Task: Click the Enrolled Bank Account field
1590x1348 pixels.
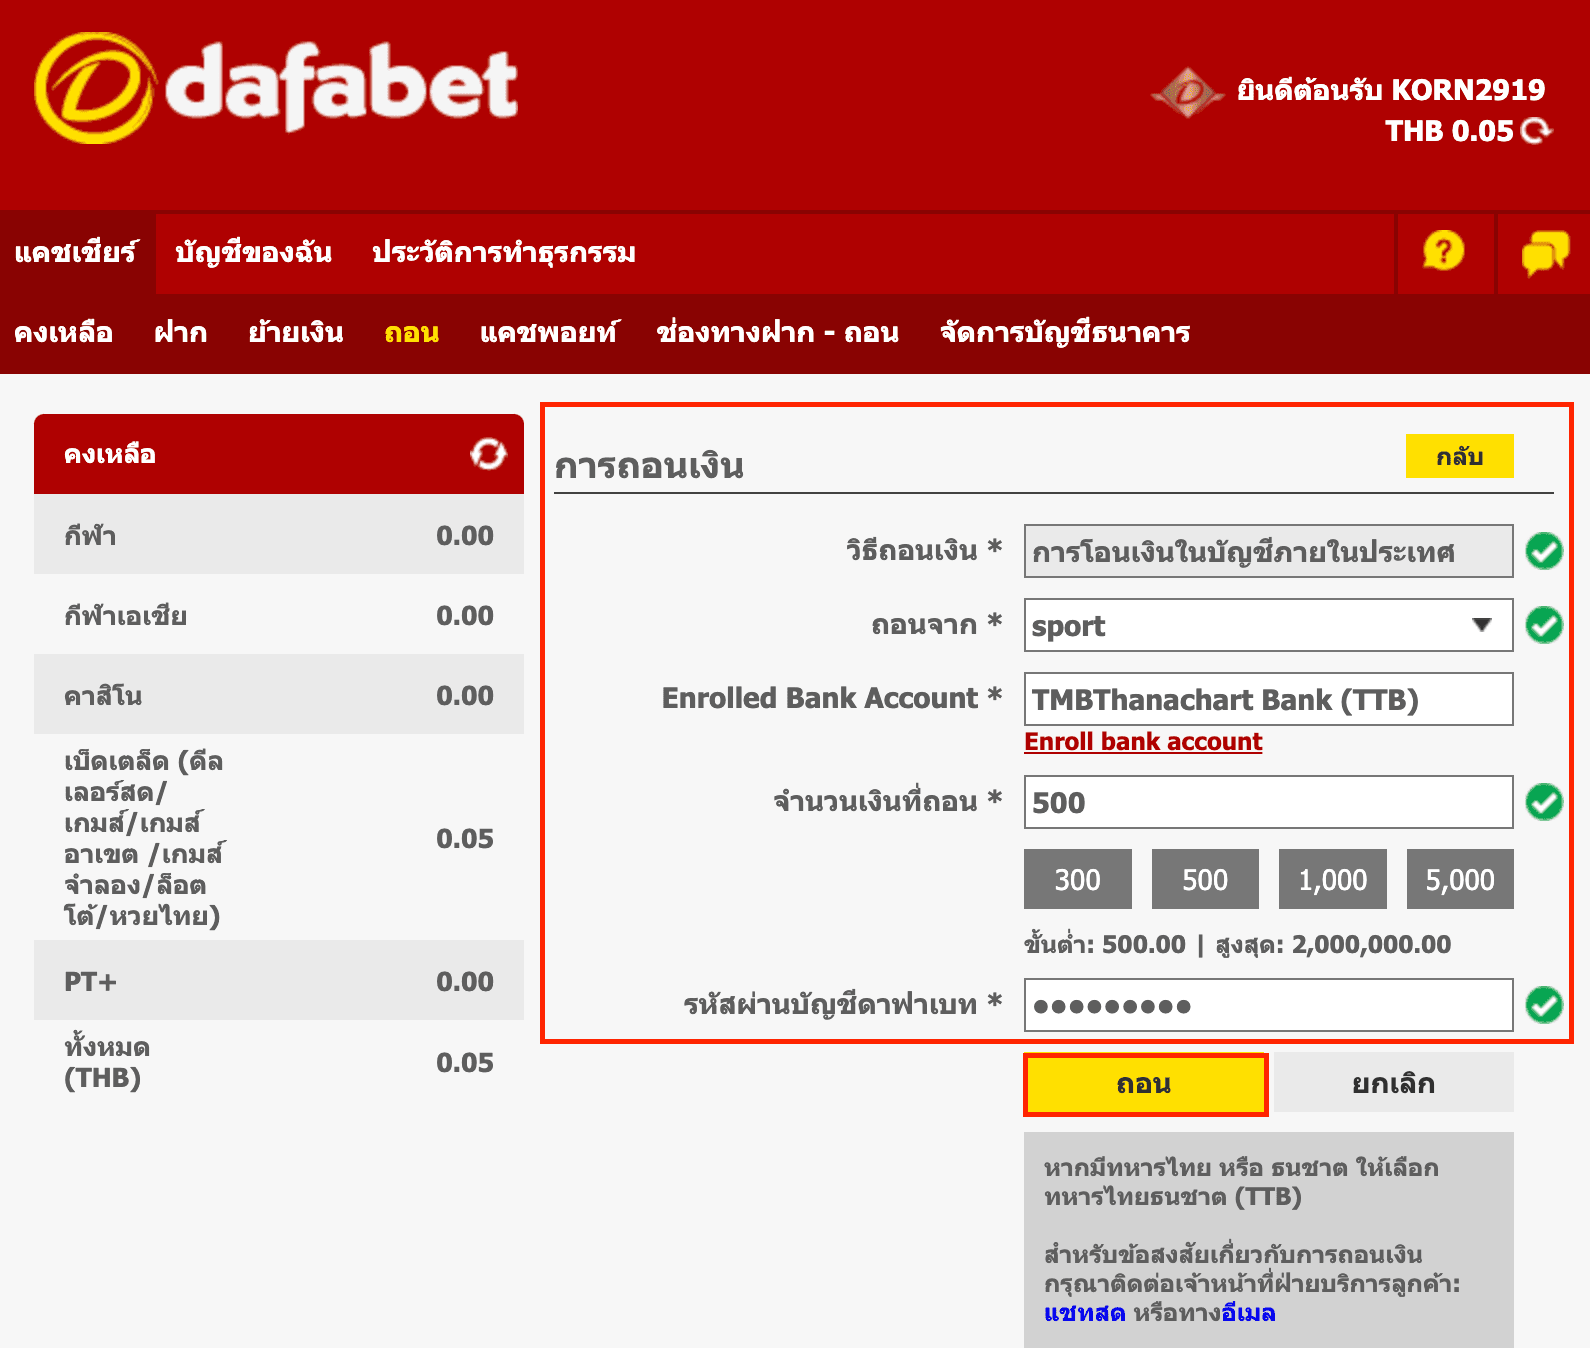Action: pyautogui.click(x=1268, y=698)
